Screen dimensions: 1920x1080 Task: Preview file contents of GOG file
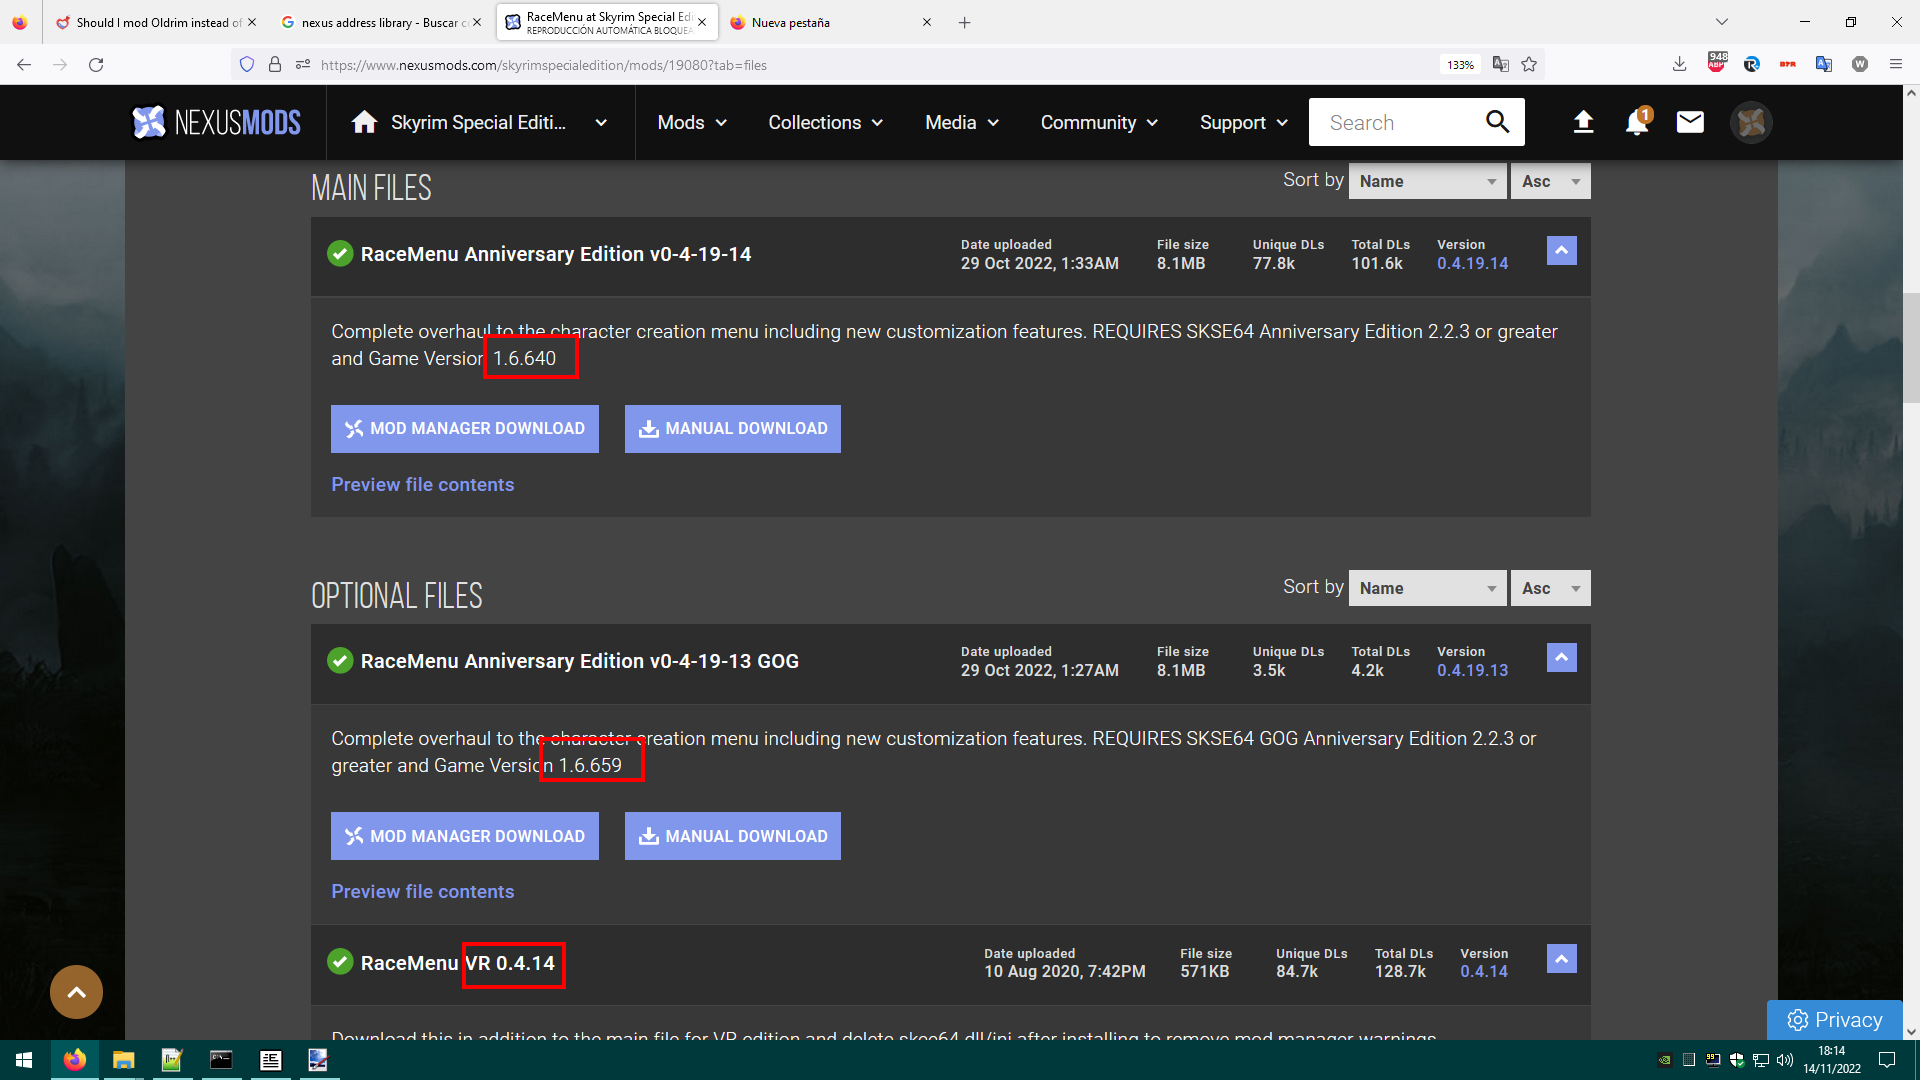423,892
